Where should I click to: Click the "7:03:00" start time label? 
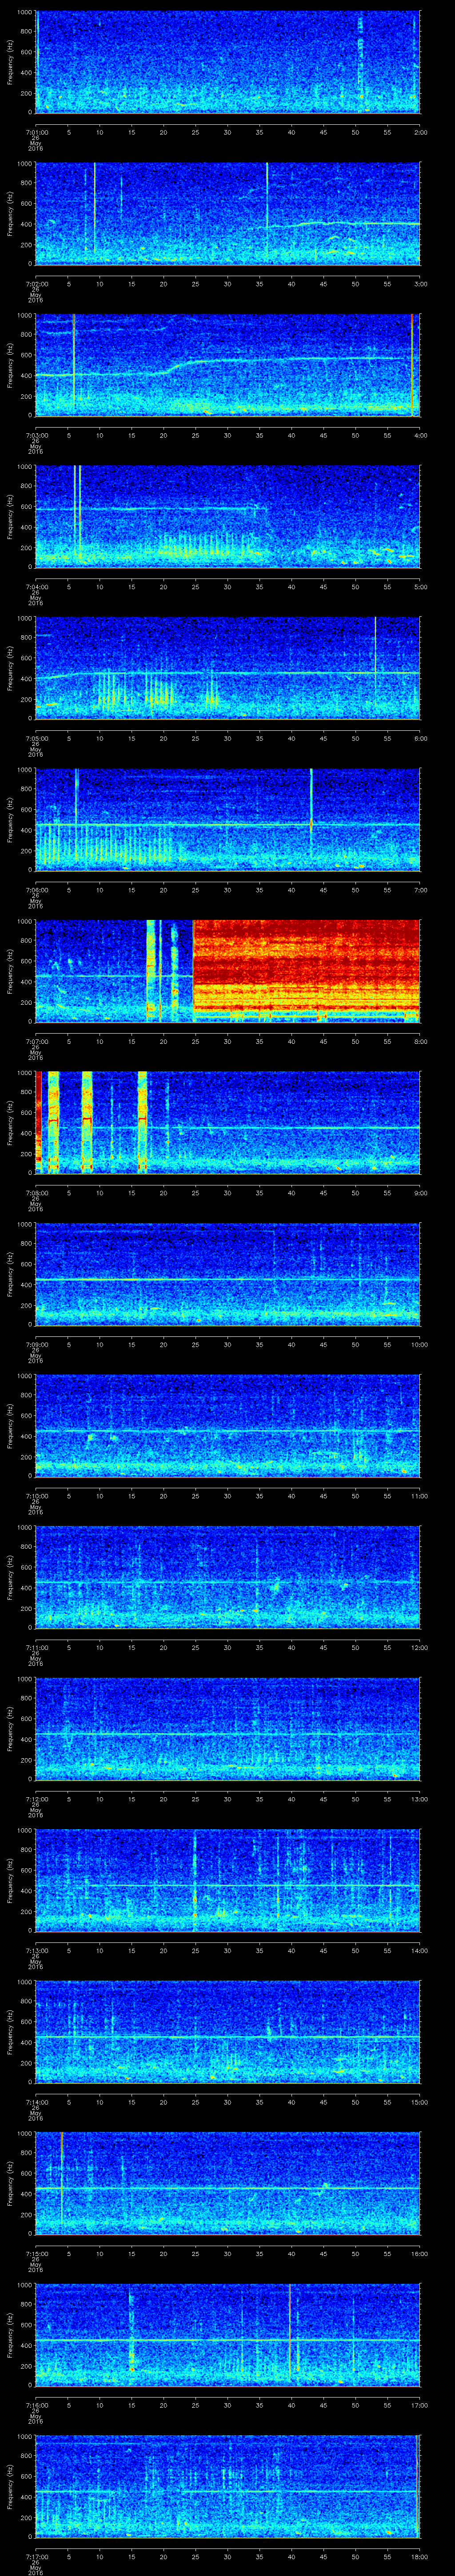click(x=36, y=435)
